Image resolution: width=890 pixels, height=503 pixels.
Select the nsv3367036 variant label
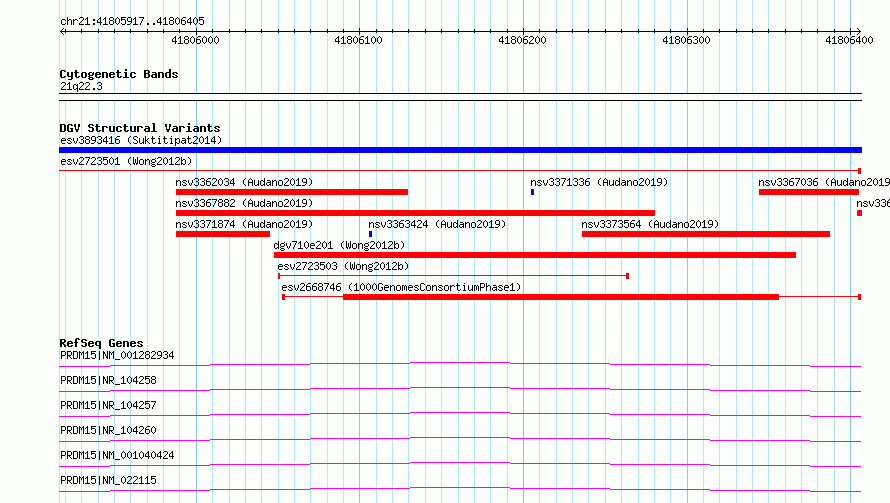point(824,182)
